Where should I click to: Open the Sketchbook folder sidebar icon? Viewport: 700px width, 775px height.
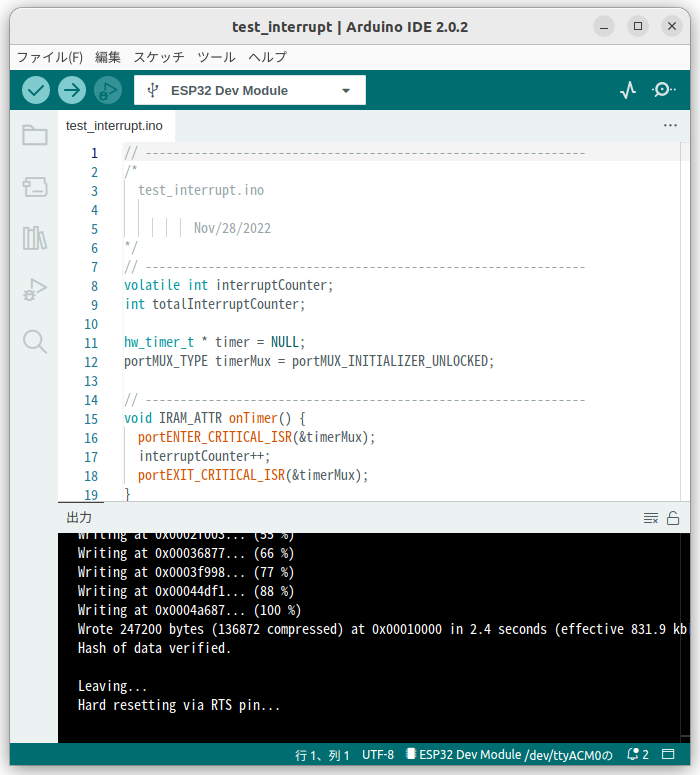click(x=35, y=134)
